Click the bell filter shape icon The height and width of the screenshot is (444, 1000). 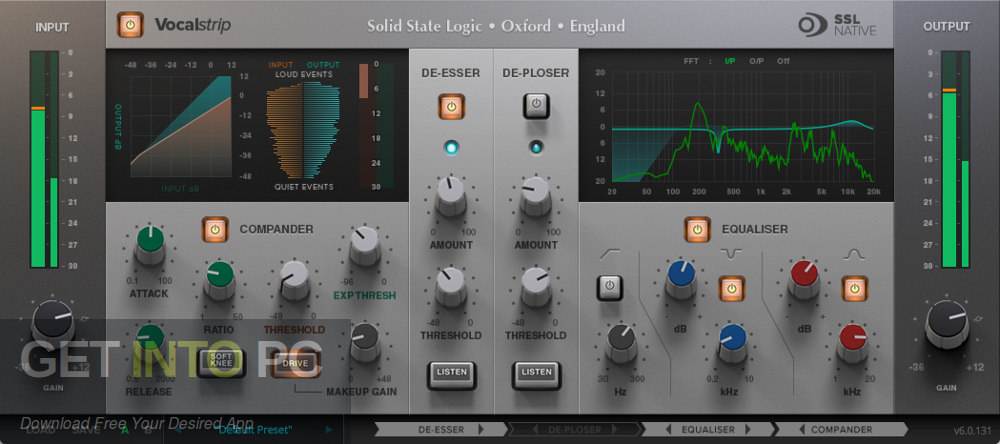click(x=854, y=254)
